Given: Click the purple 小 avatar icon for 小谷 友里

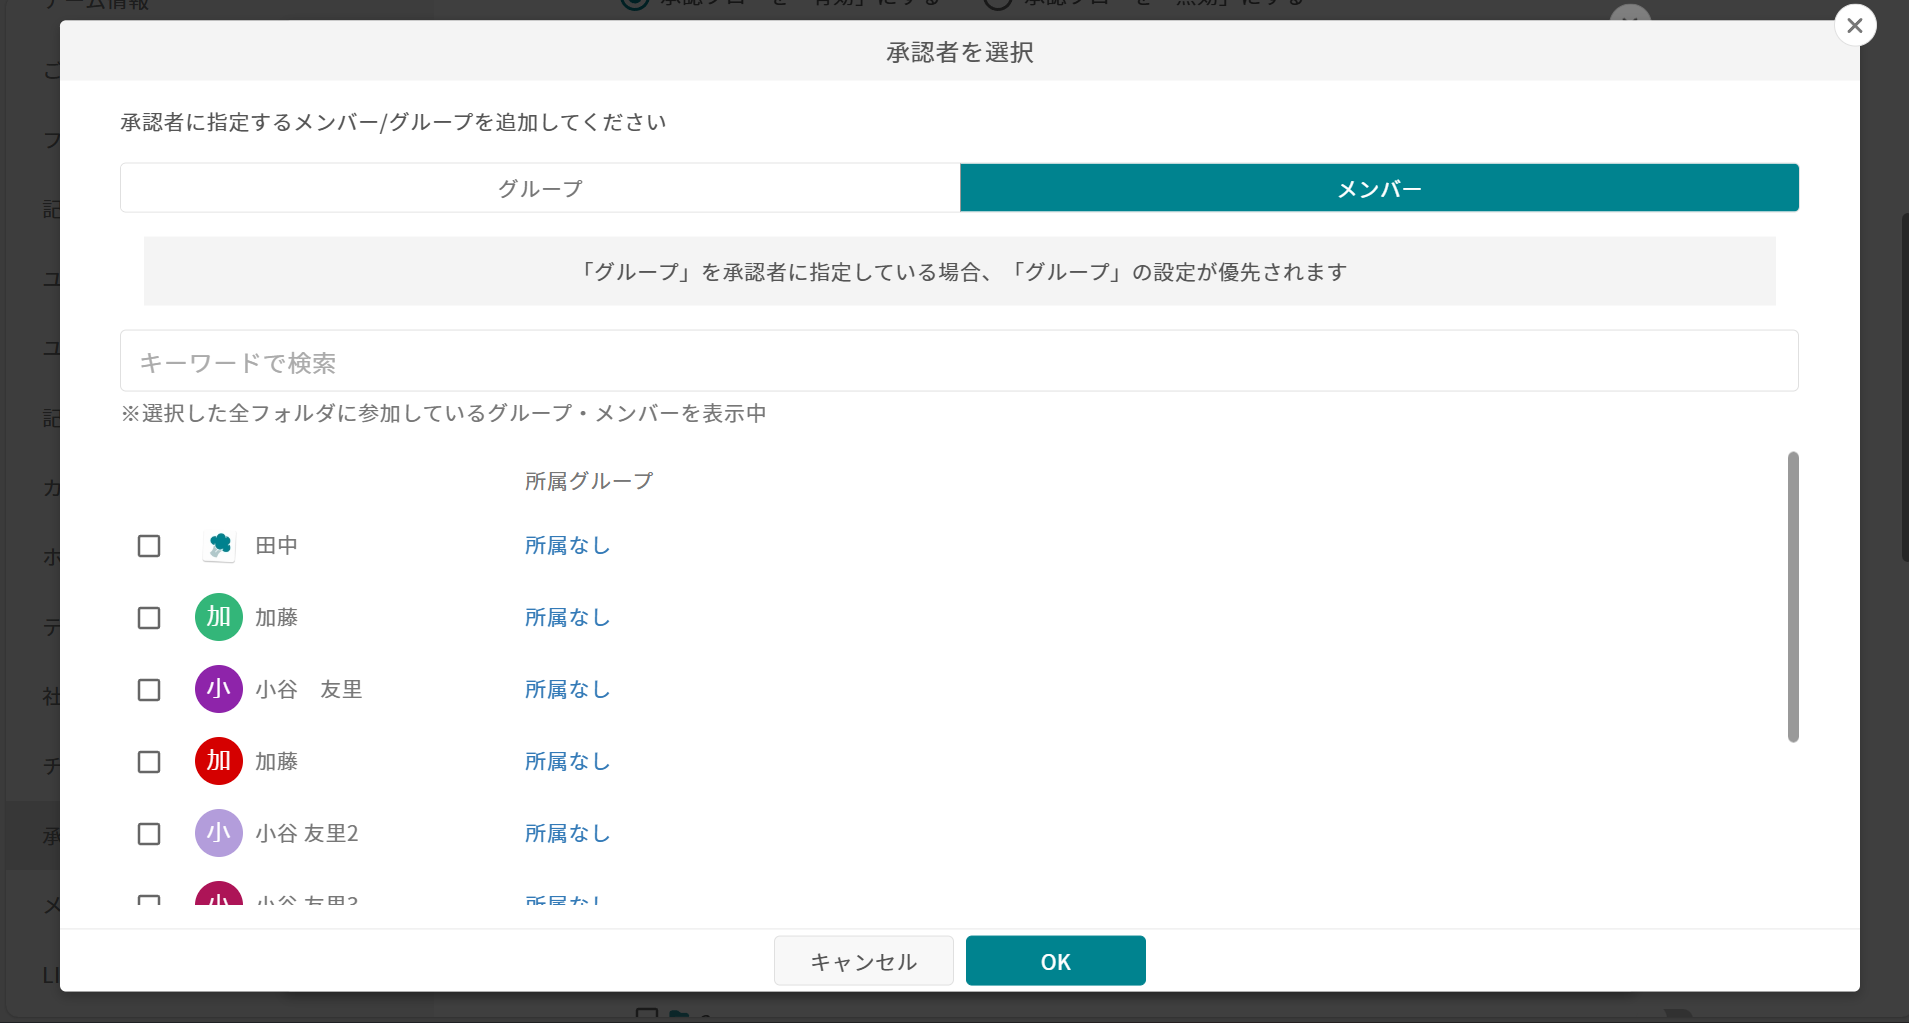Looking at the screenshot, I should click(x=217, y=689).
